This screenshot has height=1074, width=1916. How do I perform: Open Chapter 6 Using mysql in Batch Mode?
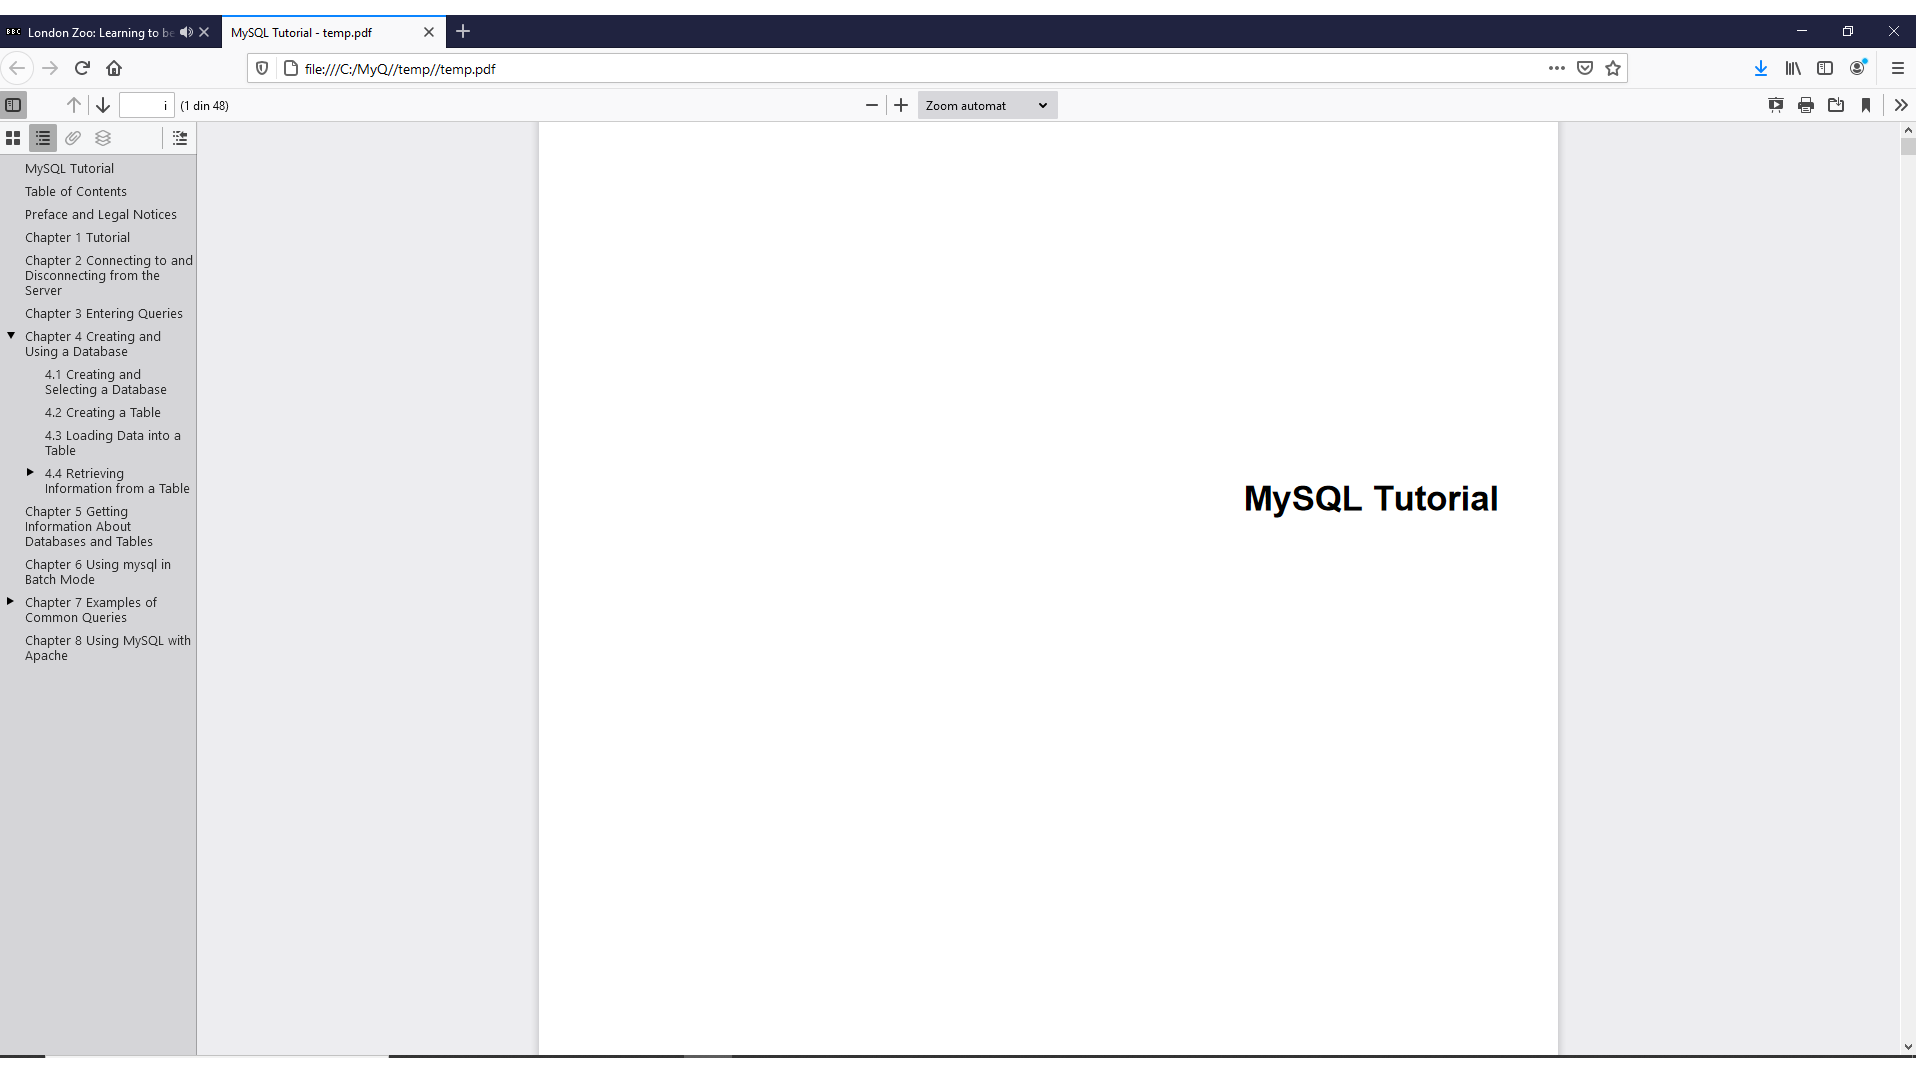(98, 572)
